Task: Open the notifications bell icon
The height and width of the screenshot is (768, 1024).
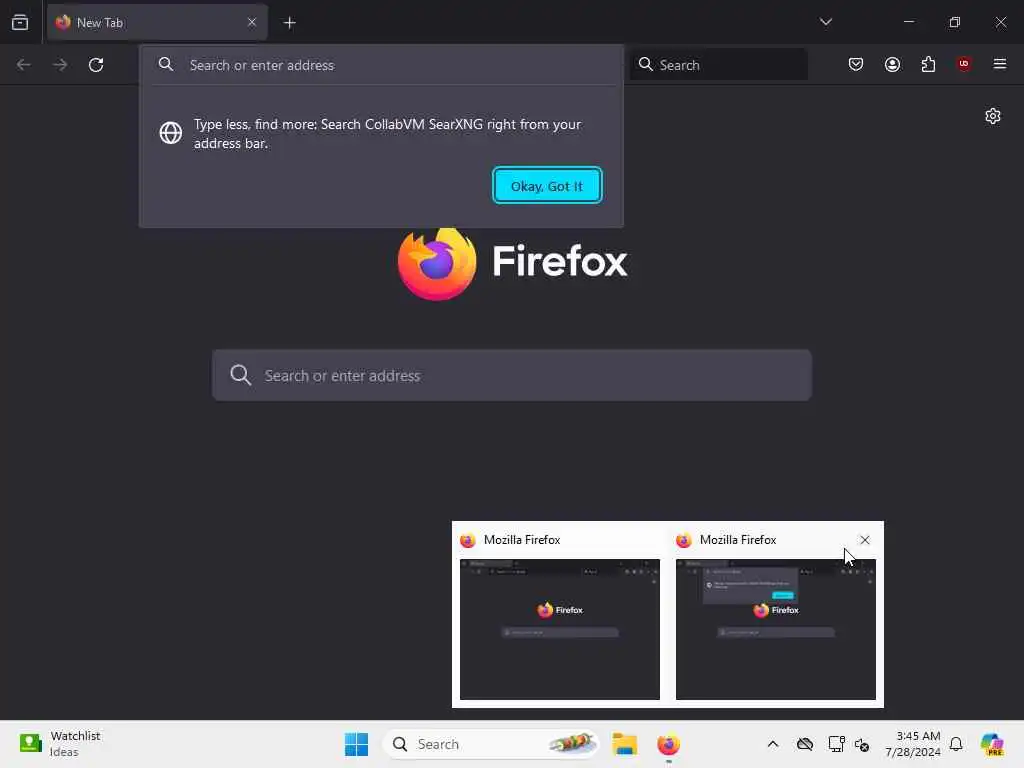Action: [x=955, y=744]
